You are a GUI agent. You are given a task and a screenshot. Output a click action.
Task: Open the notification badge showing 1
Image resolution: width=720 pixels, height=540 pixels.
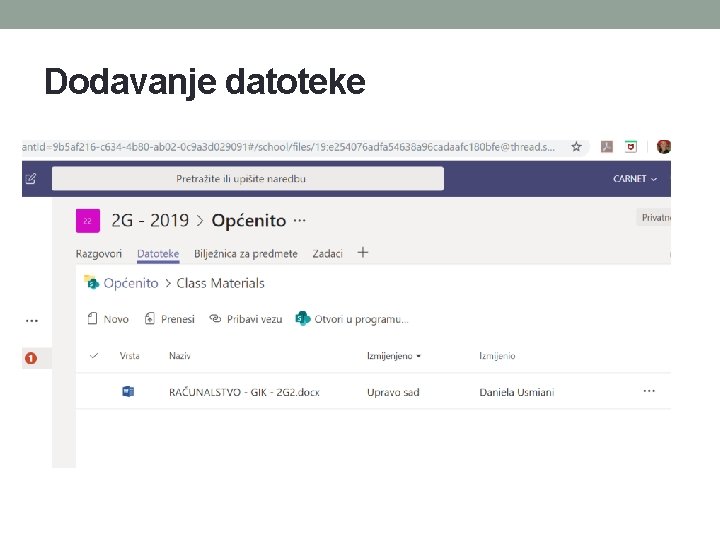pos(31,358)
